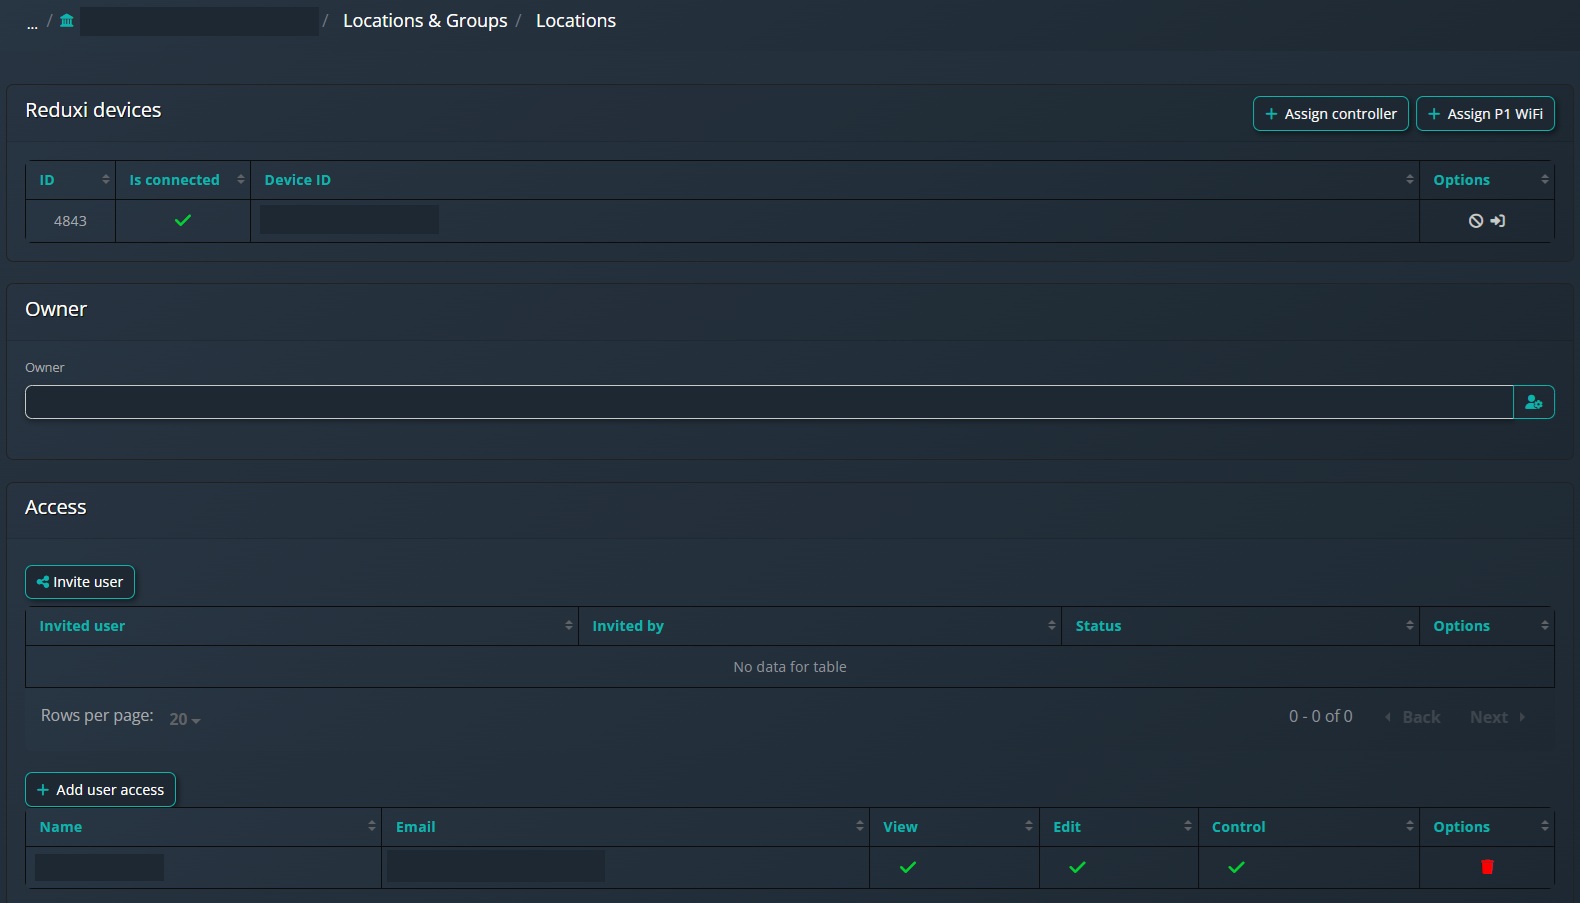This screenshot has width=1580, height=903.
Task: Go to Next page of invitations
Action: 1498,717
